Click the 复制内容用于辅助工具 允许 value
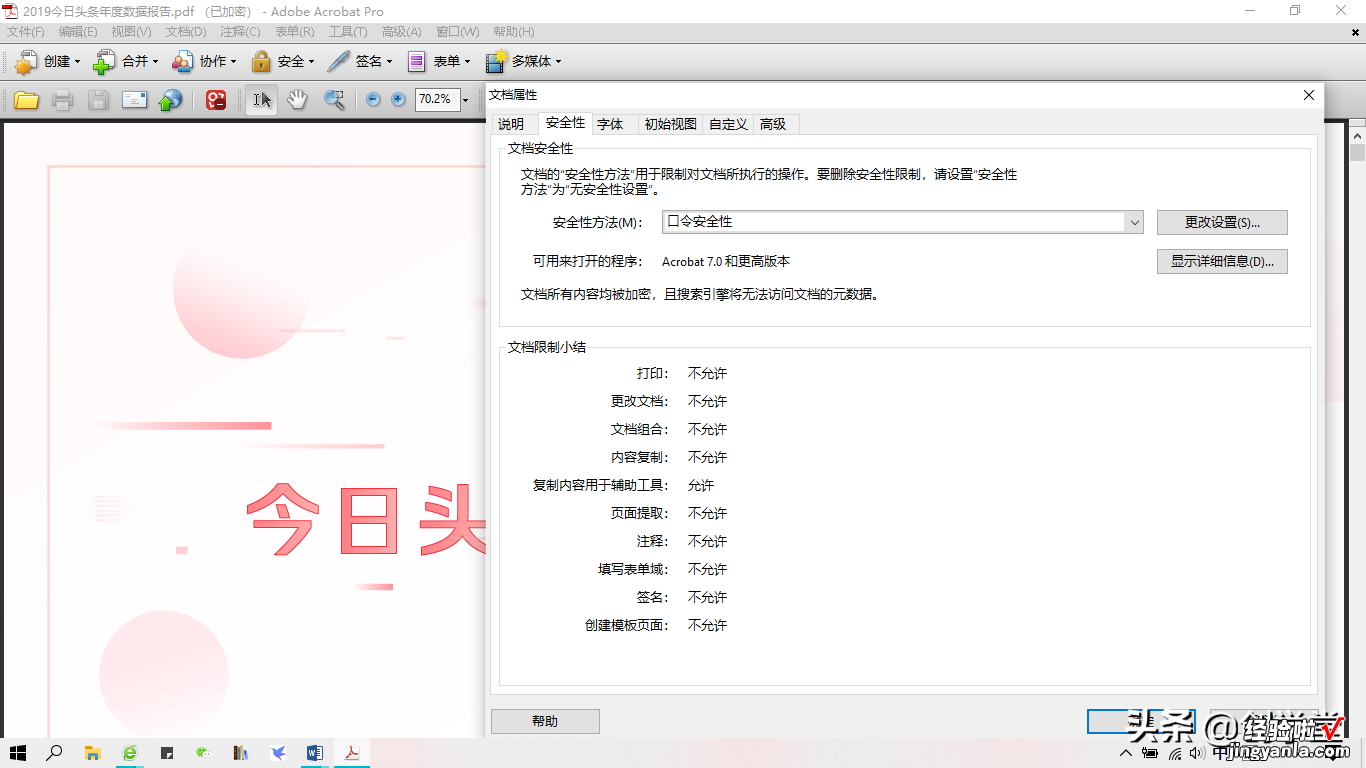 pos(701,485)
